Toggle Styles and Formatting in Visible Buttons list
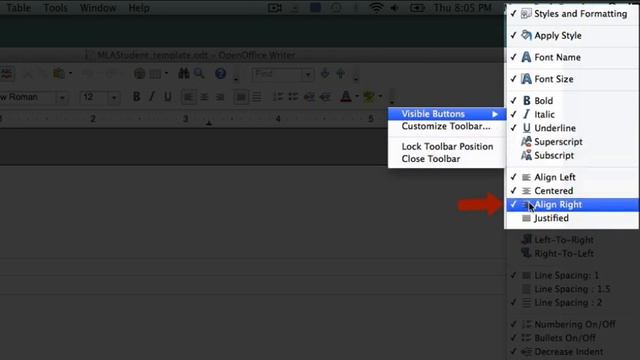 [x=572, y=13]
